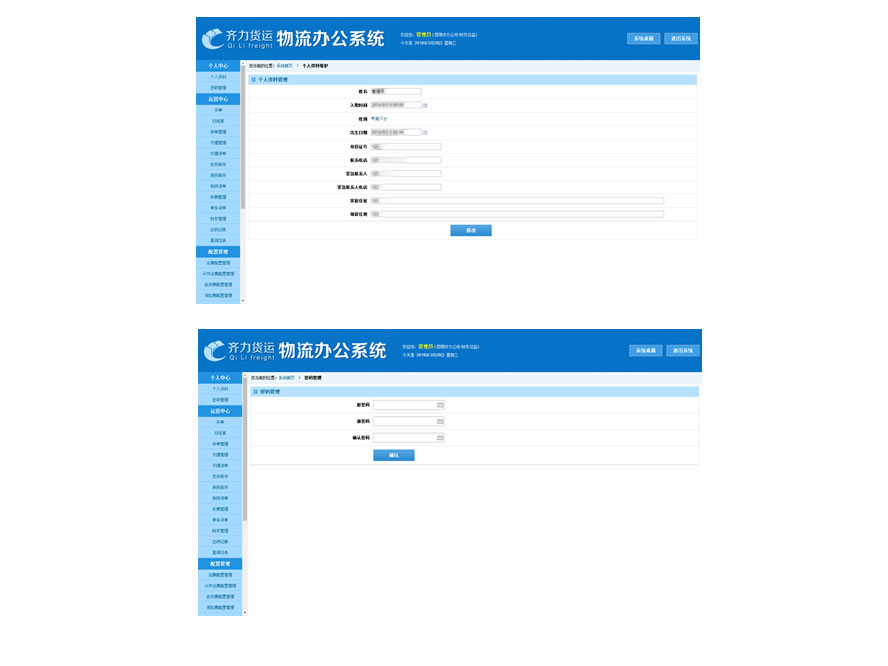The width and height of the screenshot is (888, 666).
Task: Select the 男 gender radio button
Action: tap(373, 118)
